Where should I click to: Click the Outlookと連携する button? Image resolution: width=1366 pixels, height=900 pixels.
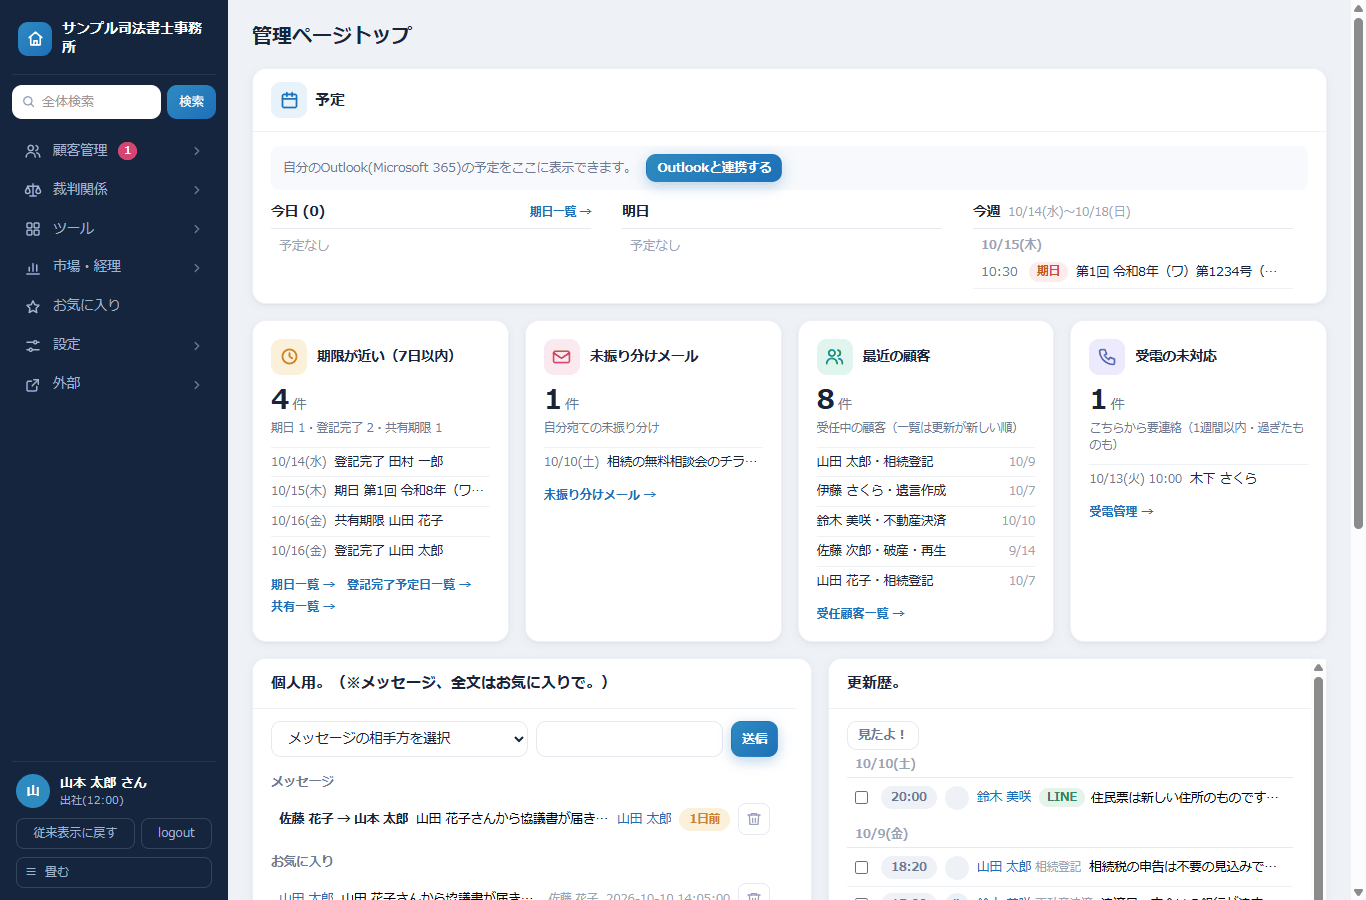(714, 168)
